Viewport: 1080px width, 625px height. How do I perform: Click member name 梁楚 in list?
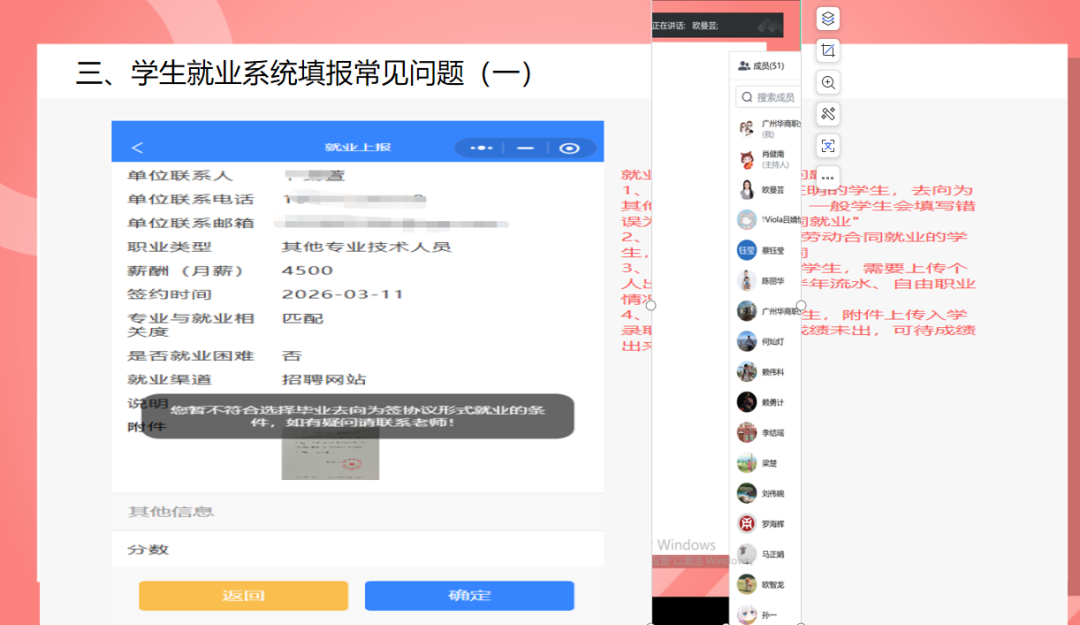pyautogui.click(x=769, y=463)
